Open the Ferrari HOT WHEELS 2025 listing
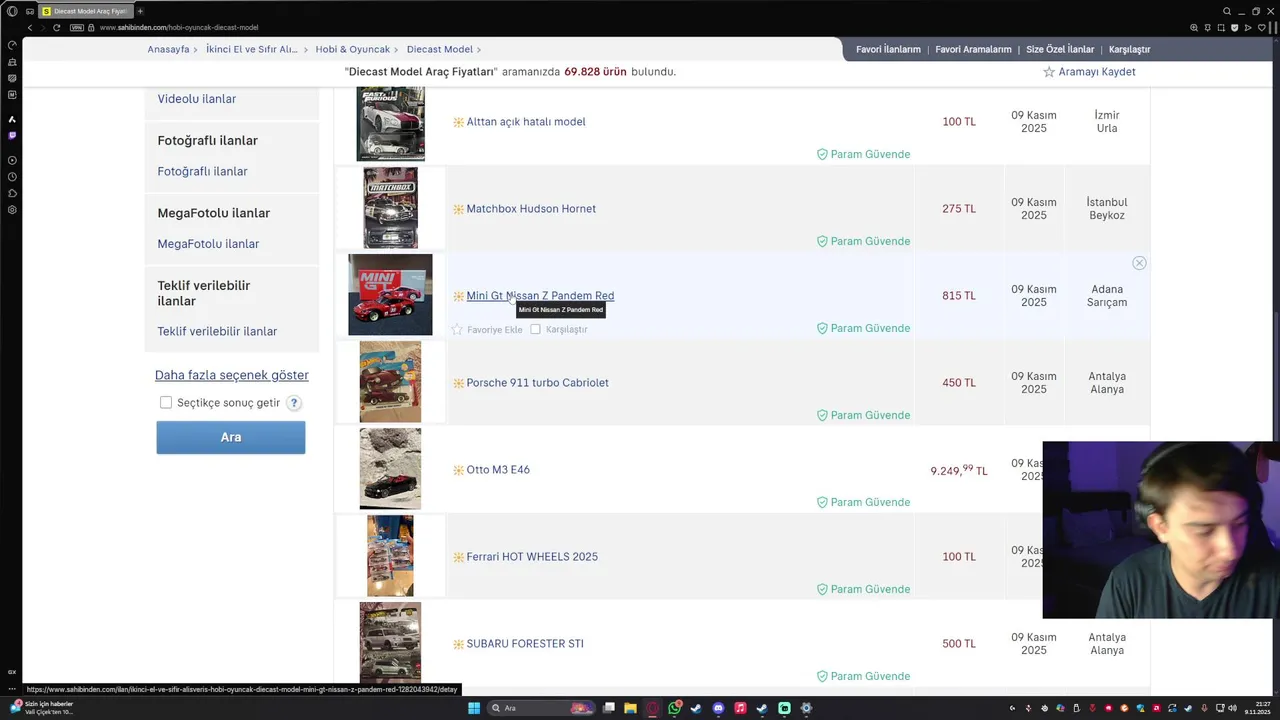 [x=532, y=557]
